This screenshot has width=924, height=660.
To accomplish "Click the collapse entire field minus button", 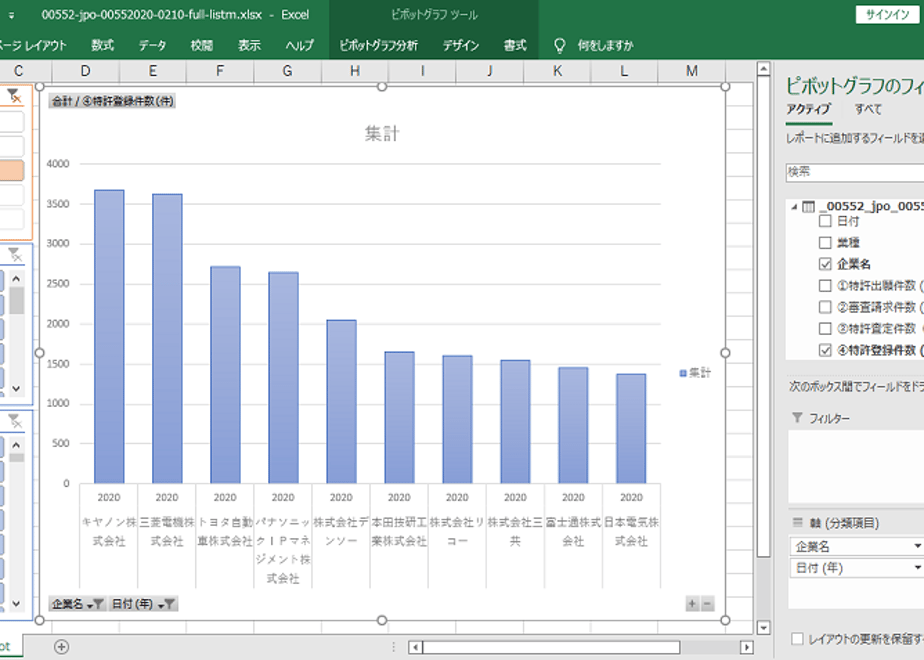I will point(707,604).
